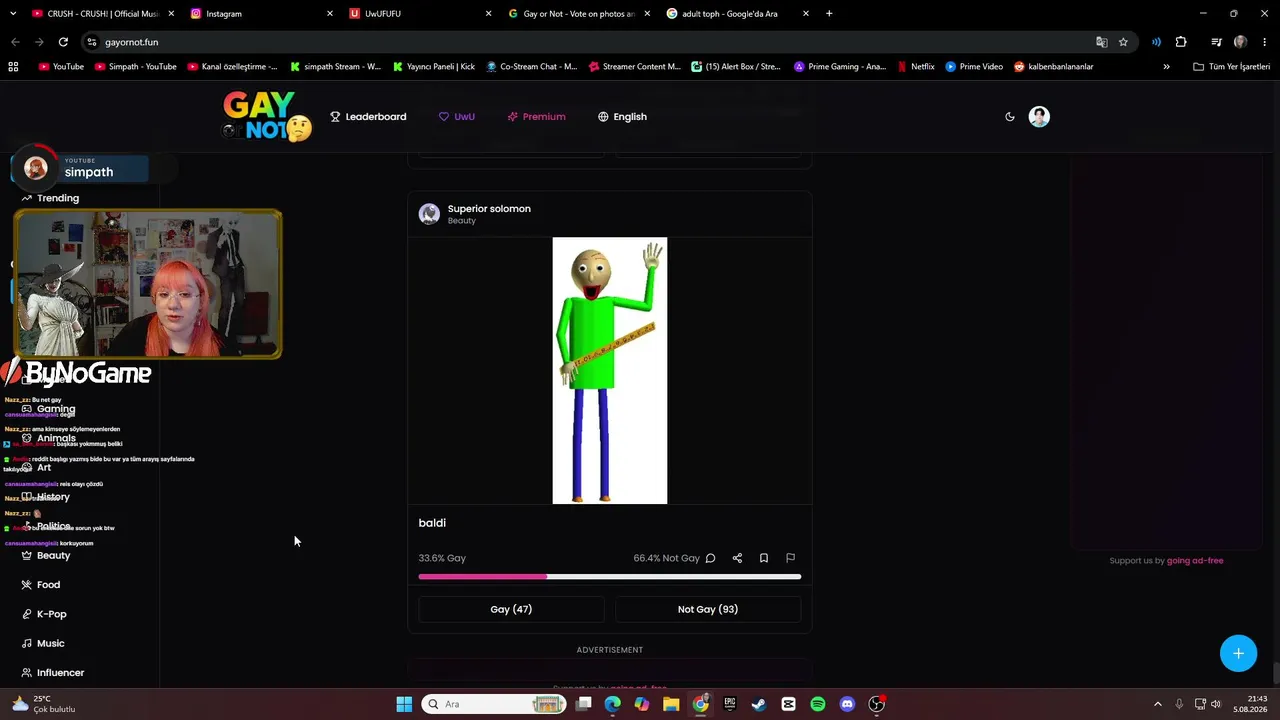1280x720 pixels.
Task: Expand the hidden bookmarks overflow chevron
Action: (x=1166, y=67)
